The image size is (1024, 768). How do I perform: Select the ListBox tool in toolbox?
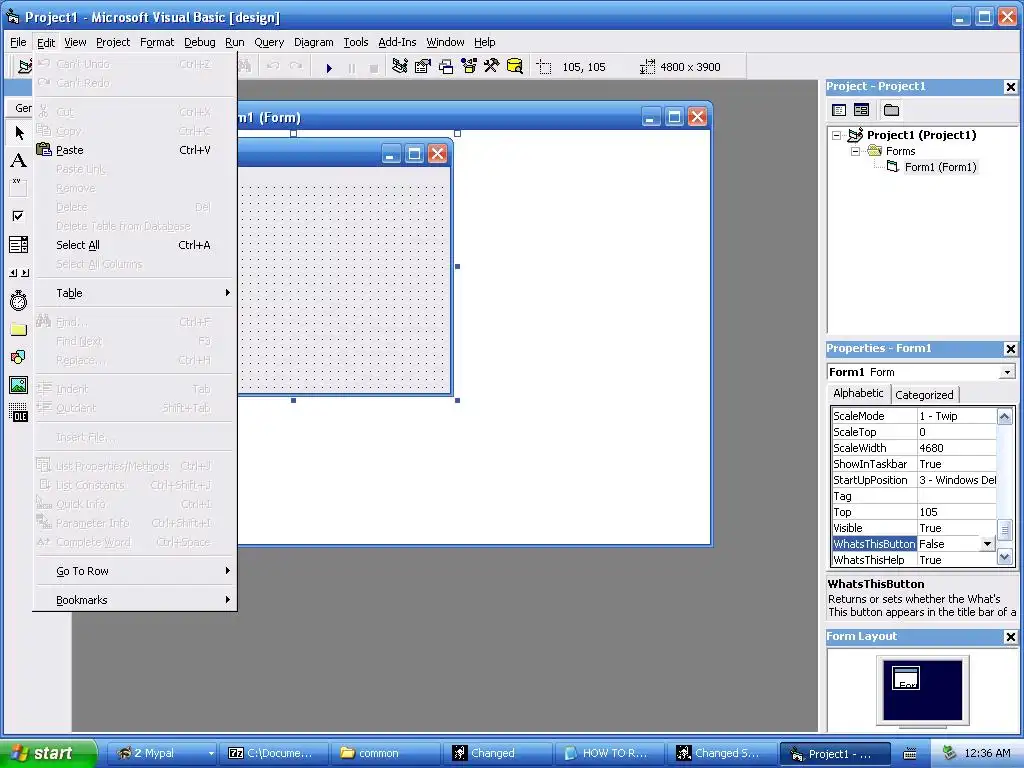point(19,245)
